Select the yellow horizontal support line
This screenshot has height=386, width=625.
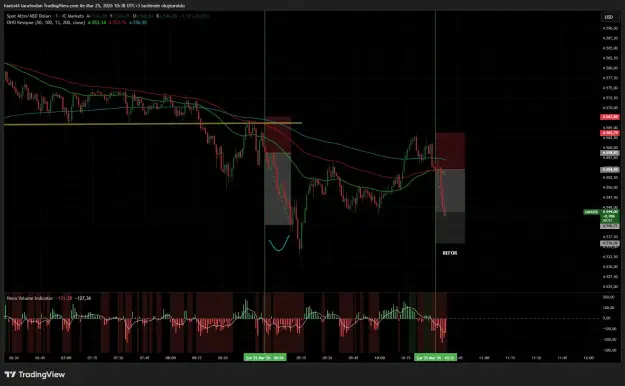click(x=153, y=124)
